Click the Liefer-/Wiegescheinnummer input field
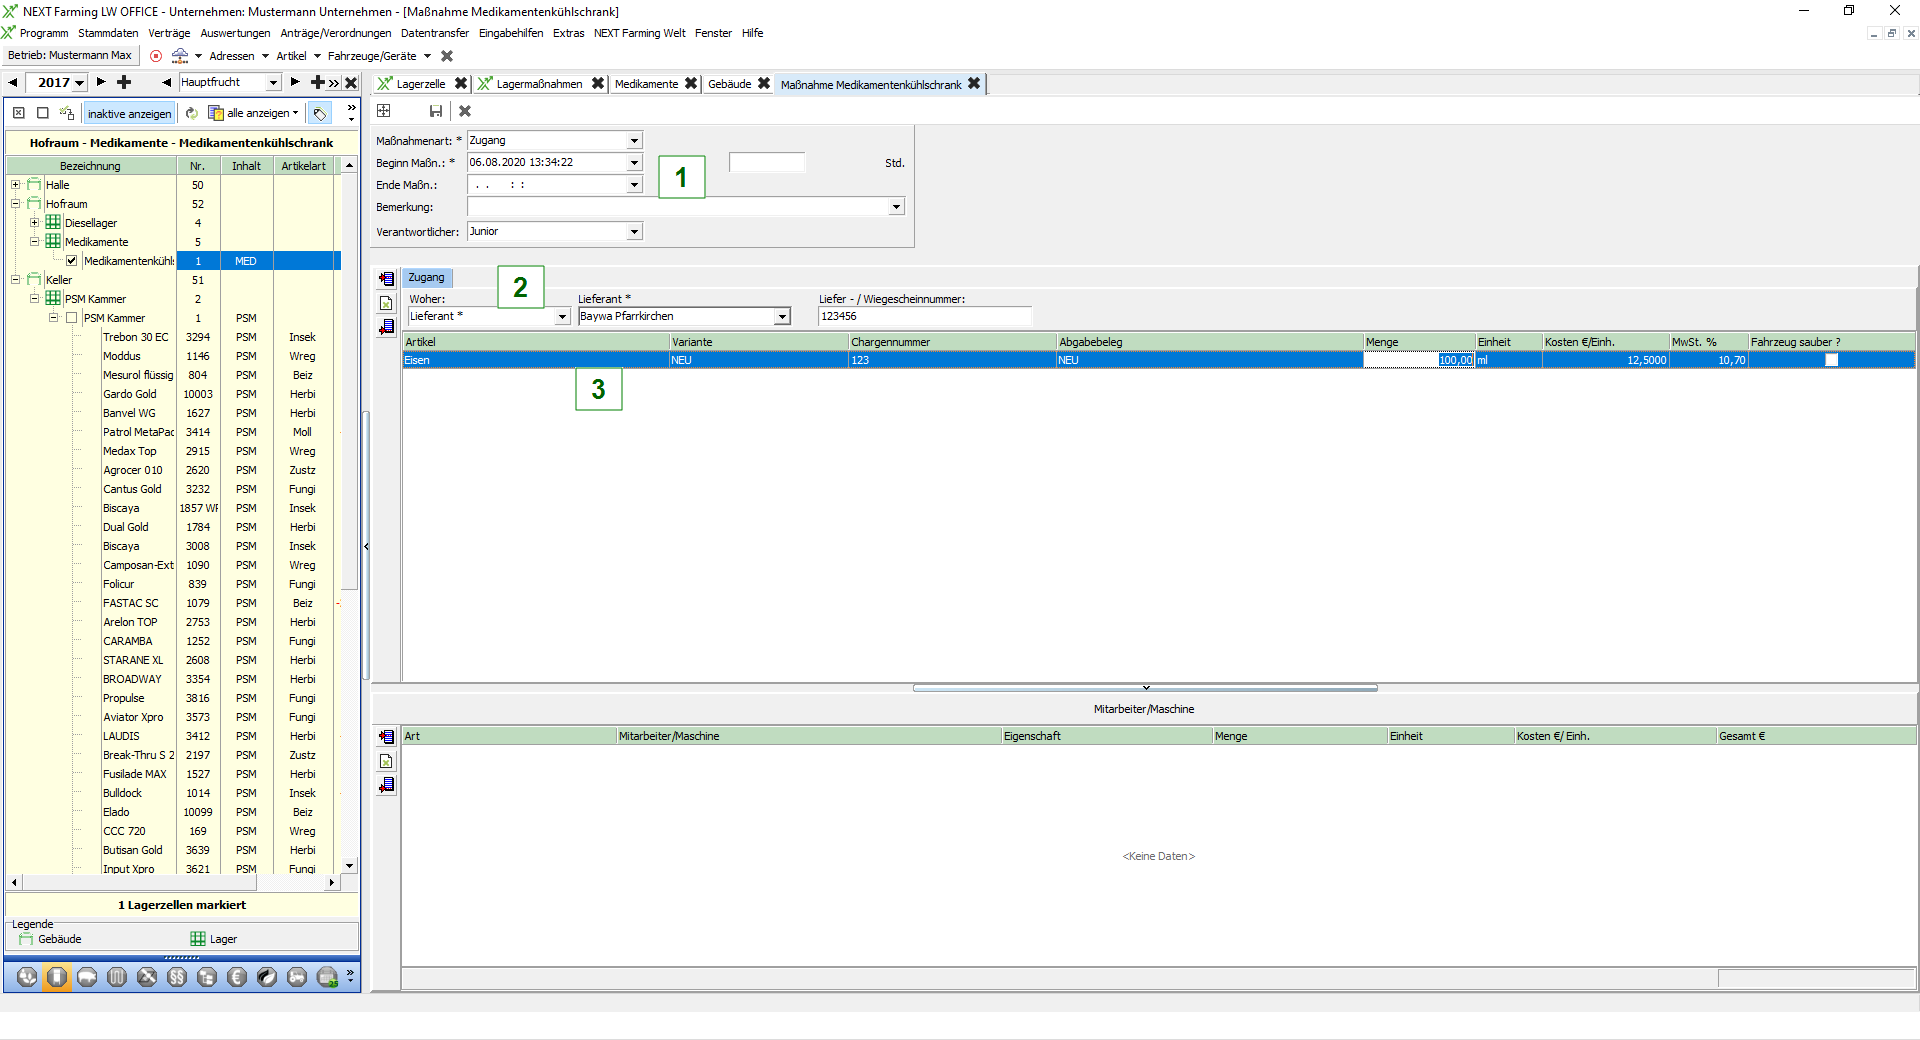This screenshot has height=1040, width=1920. pos(924,317)
